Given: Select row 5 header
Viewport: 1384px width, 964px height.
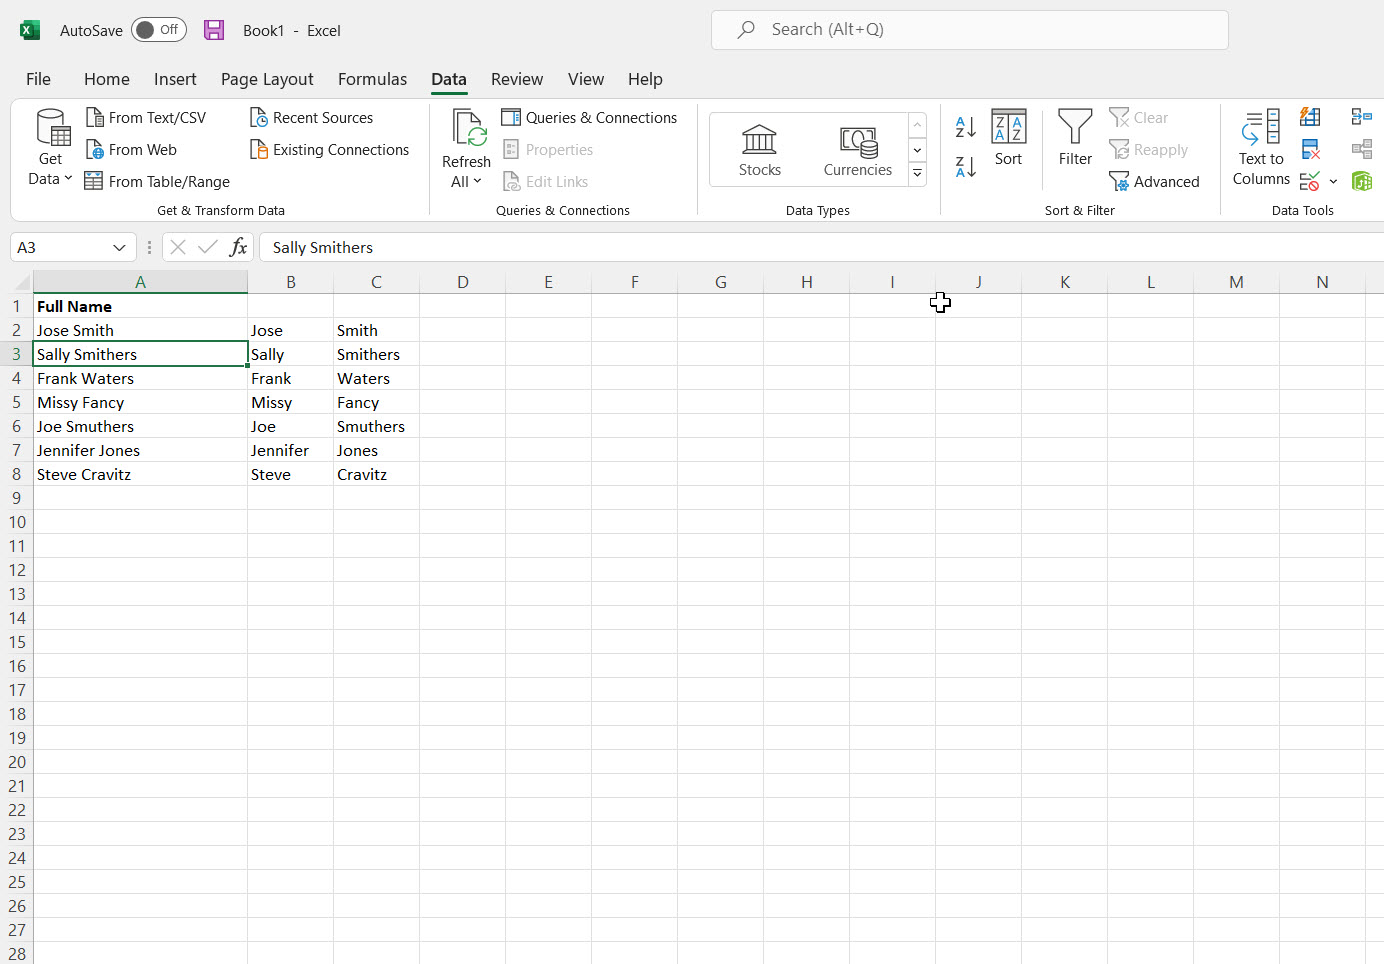Looking at the screenshot, I should pyautogui.click(x=17, y=402).
